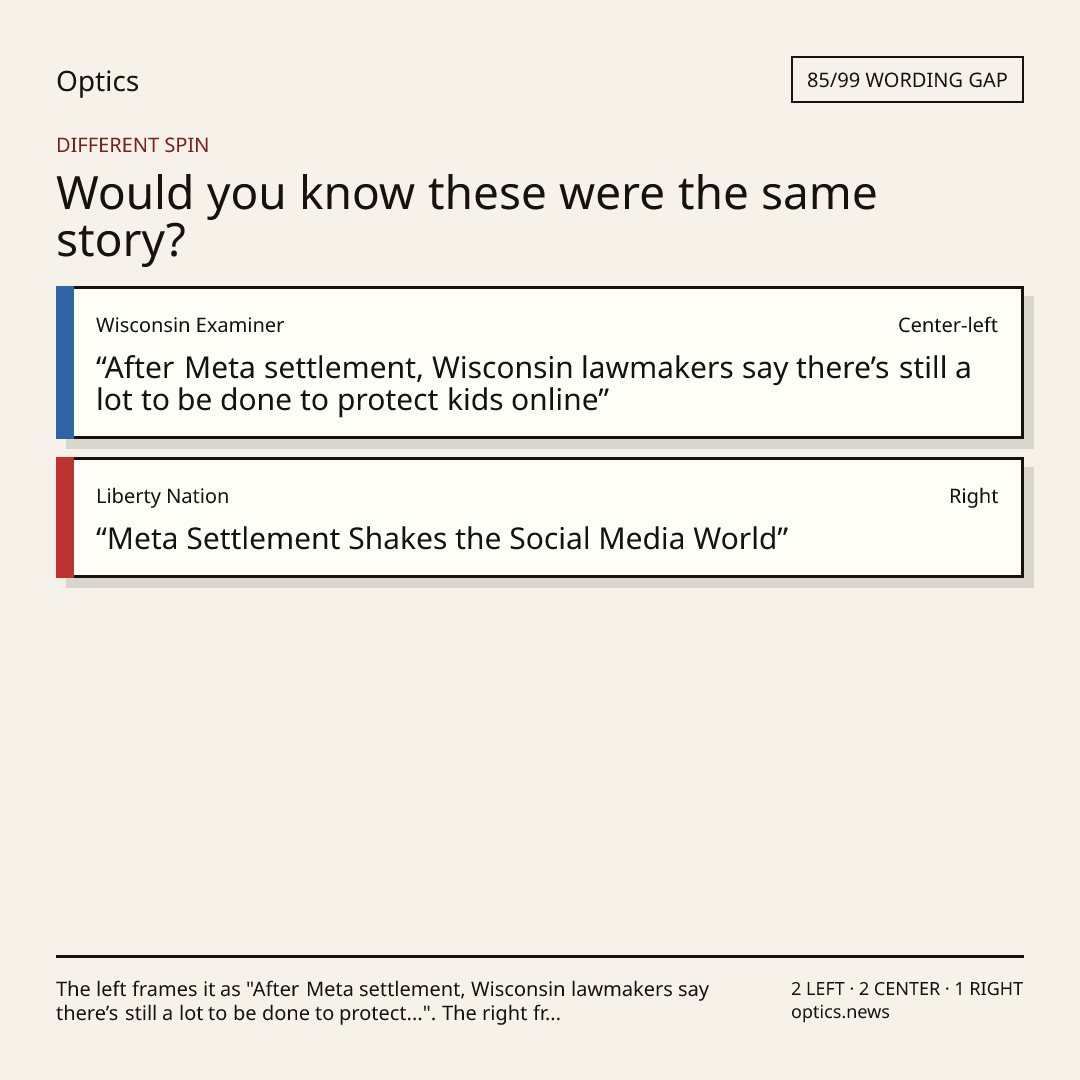Select the DIFFERENT SPIN label
Screen dimensions: 1080x1080
tap(132, 145)
